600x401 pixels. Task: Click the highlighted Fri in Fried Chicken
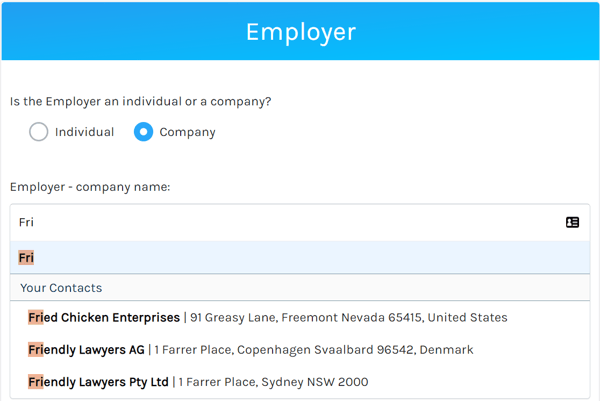click(36, 317)
